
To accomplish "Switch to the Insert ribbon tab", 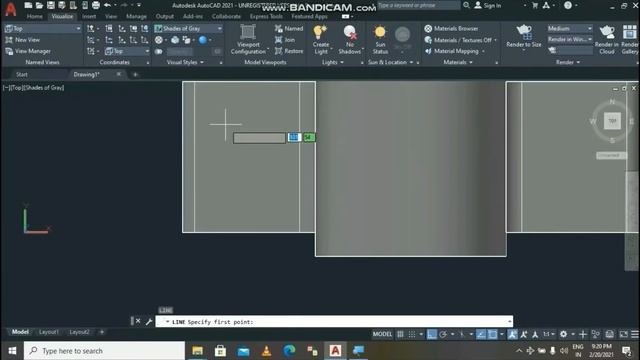I will click(x=89, y=17).
